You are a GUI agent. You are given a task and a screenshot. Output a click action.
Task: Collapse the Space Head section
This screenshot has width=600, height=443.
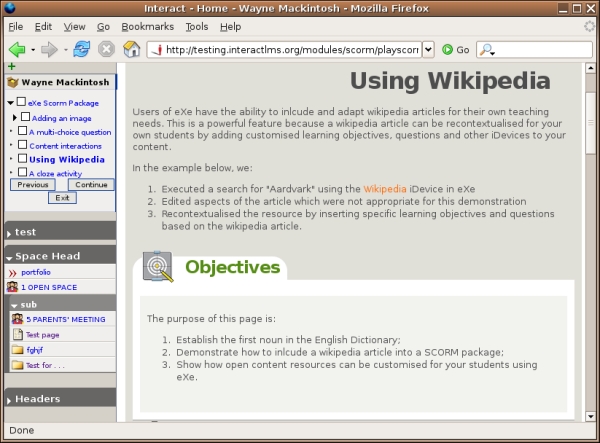[9, 258]
